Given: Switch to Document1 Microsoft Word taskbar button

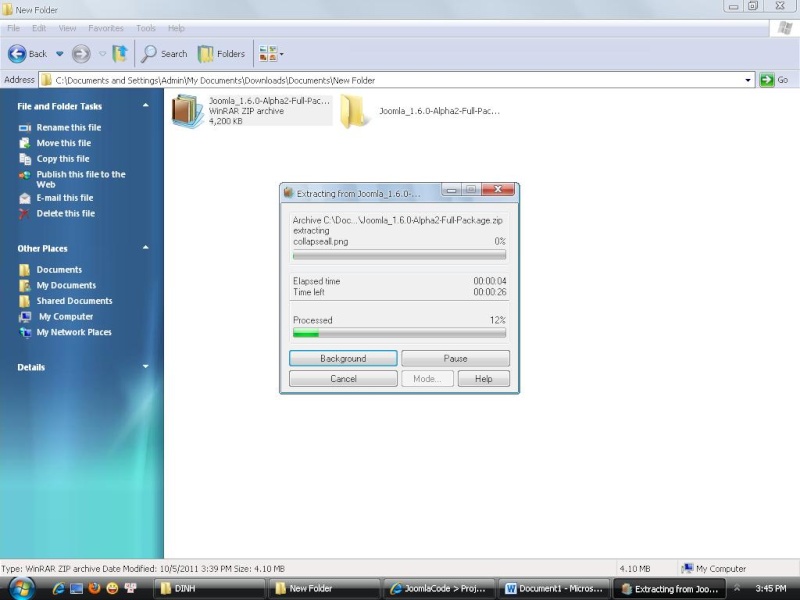Looking at the screenshot, I should pos(555,589).
